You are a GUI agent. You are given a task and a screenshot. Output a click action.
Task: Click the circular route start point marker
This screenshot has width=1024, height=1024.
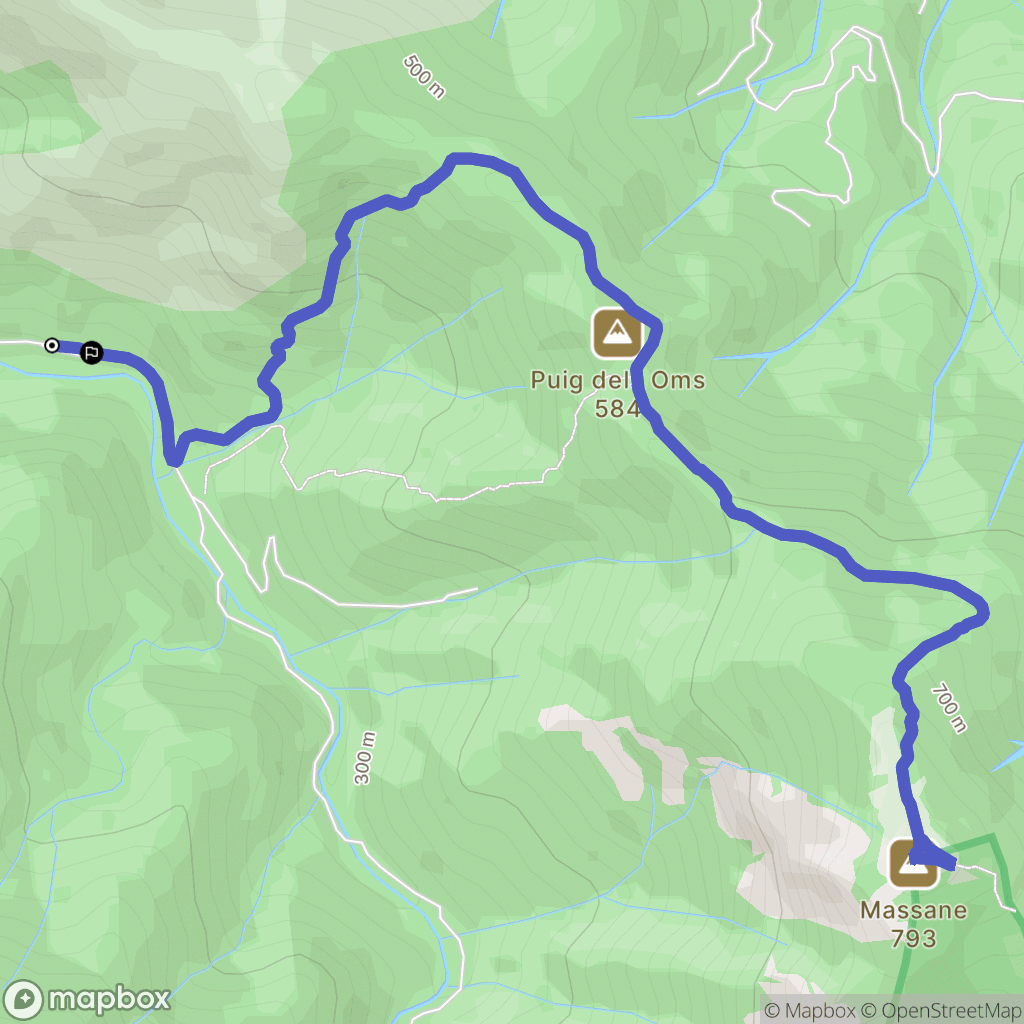52,345
